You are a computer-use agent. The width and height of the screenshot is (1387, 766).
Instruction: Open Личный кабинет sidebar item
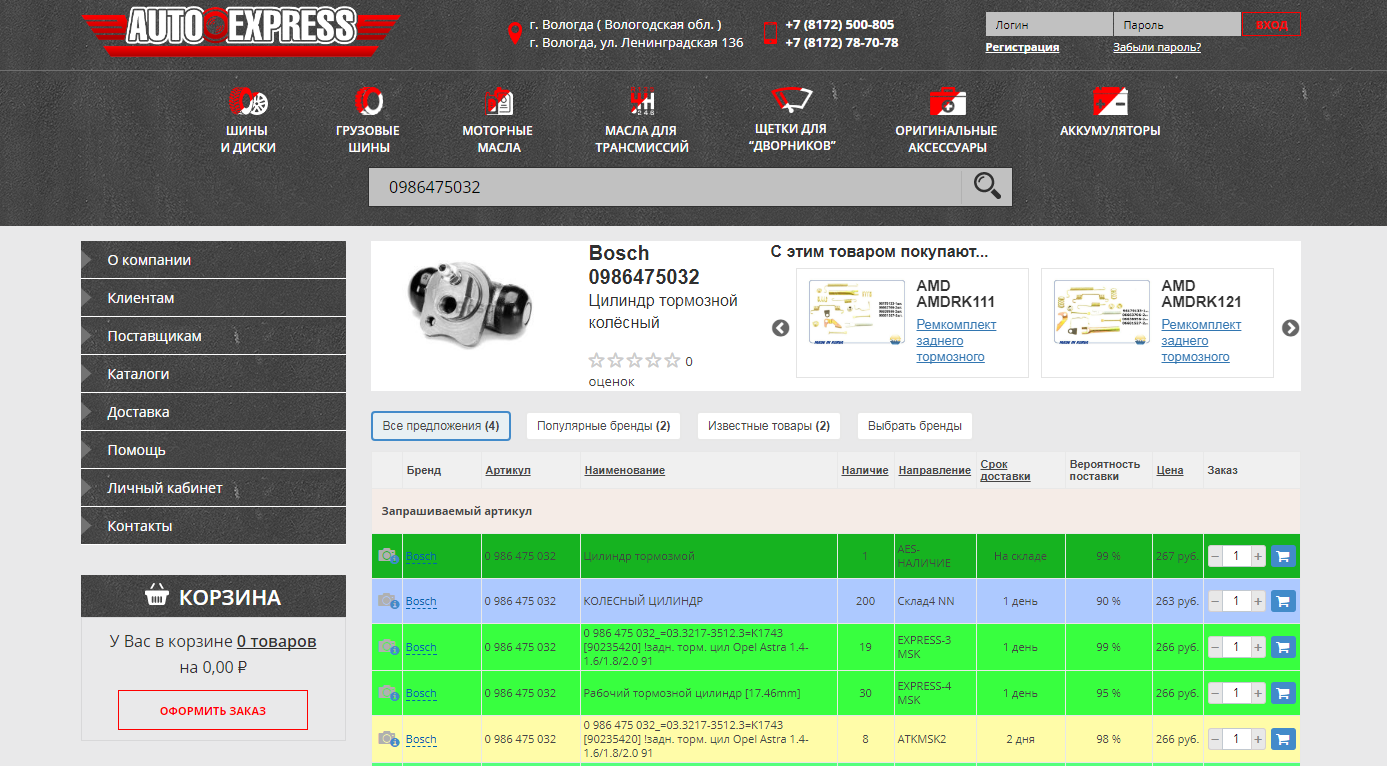[213, 488]
